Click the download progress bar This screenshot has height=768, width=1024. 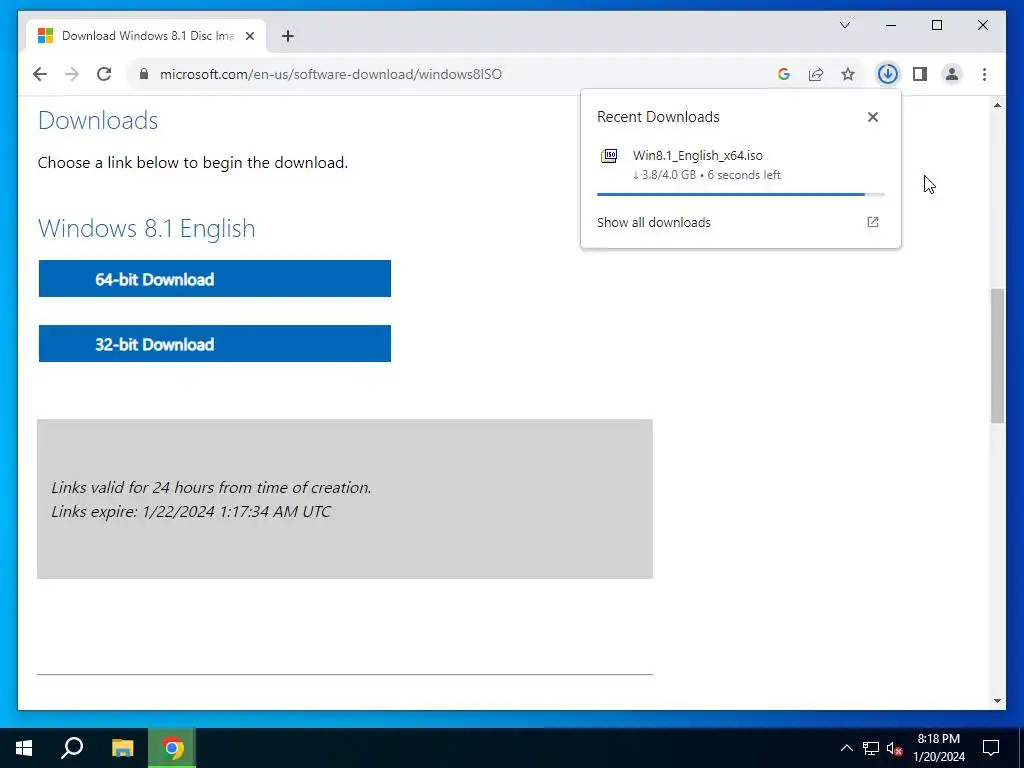coord(741,194)
